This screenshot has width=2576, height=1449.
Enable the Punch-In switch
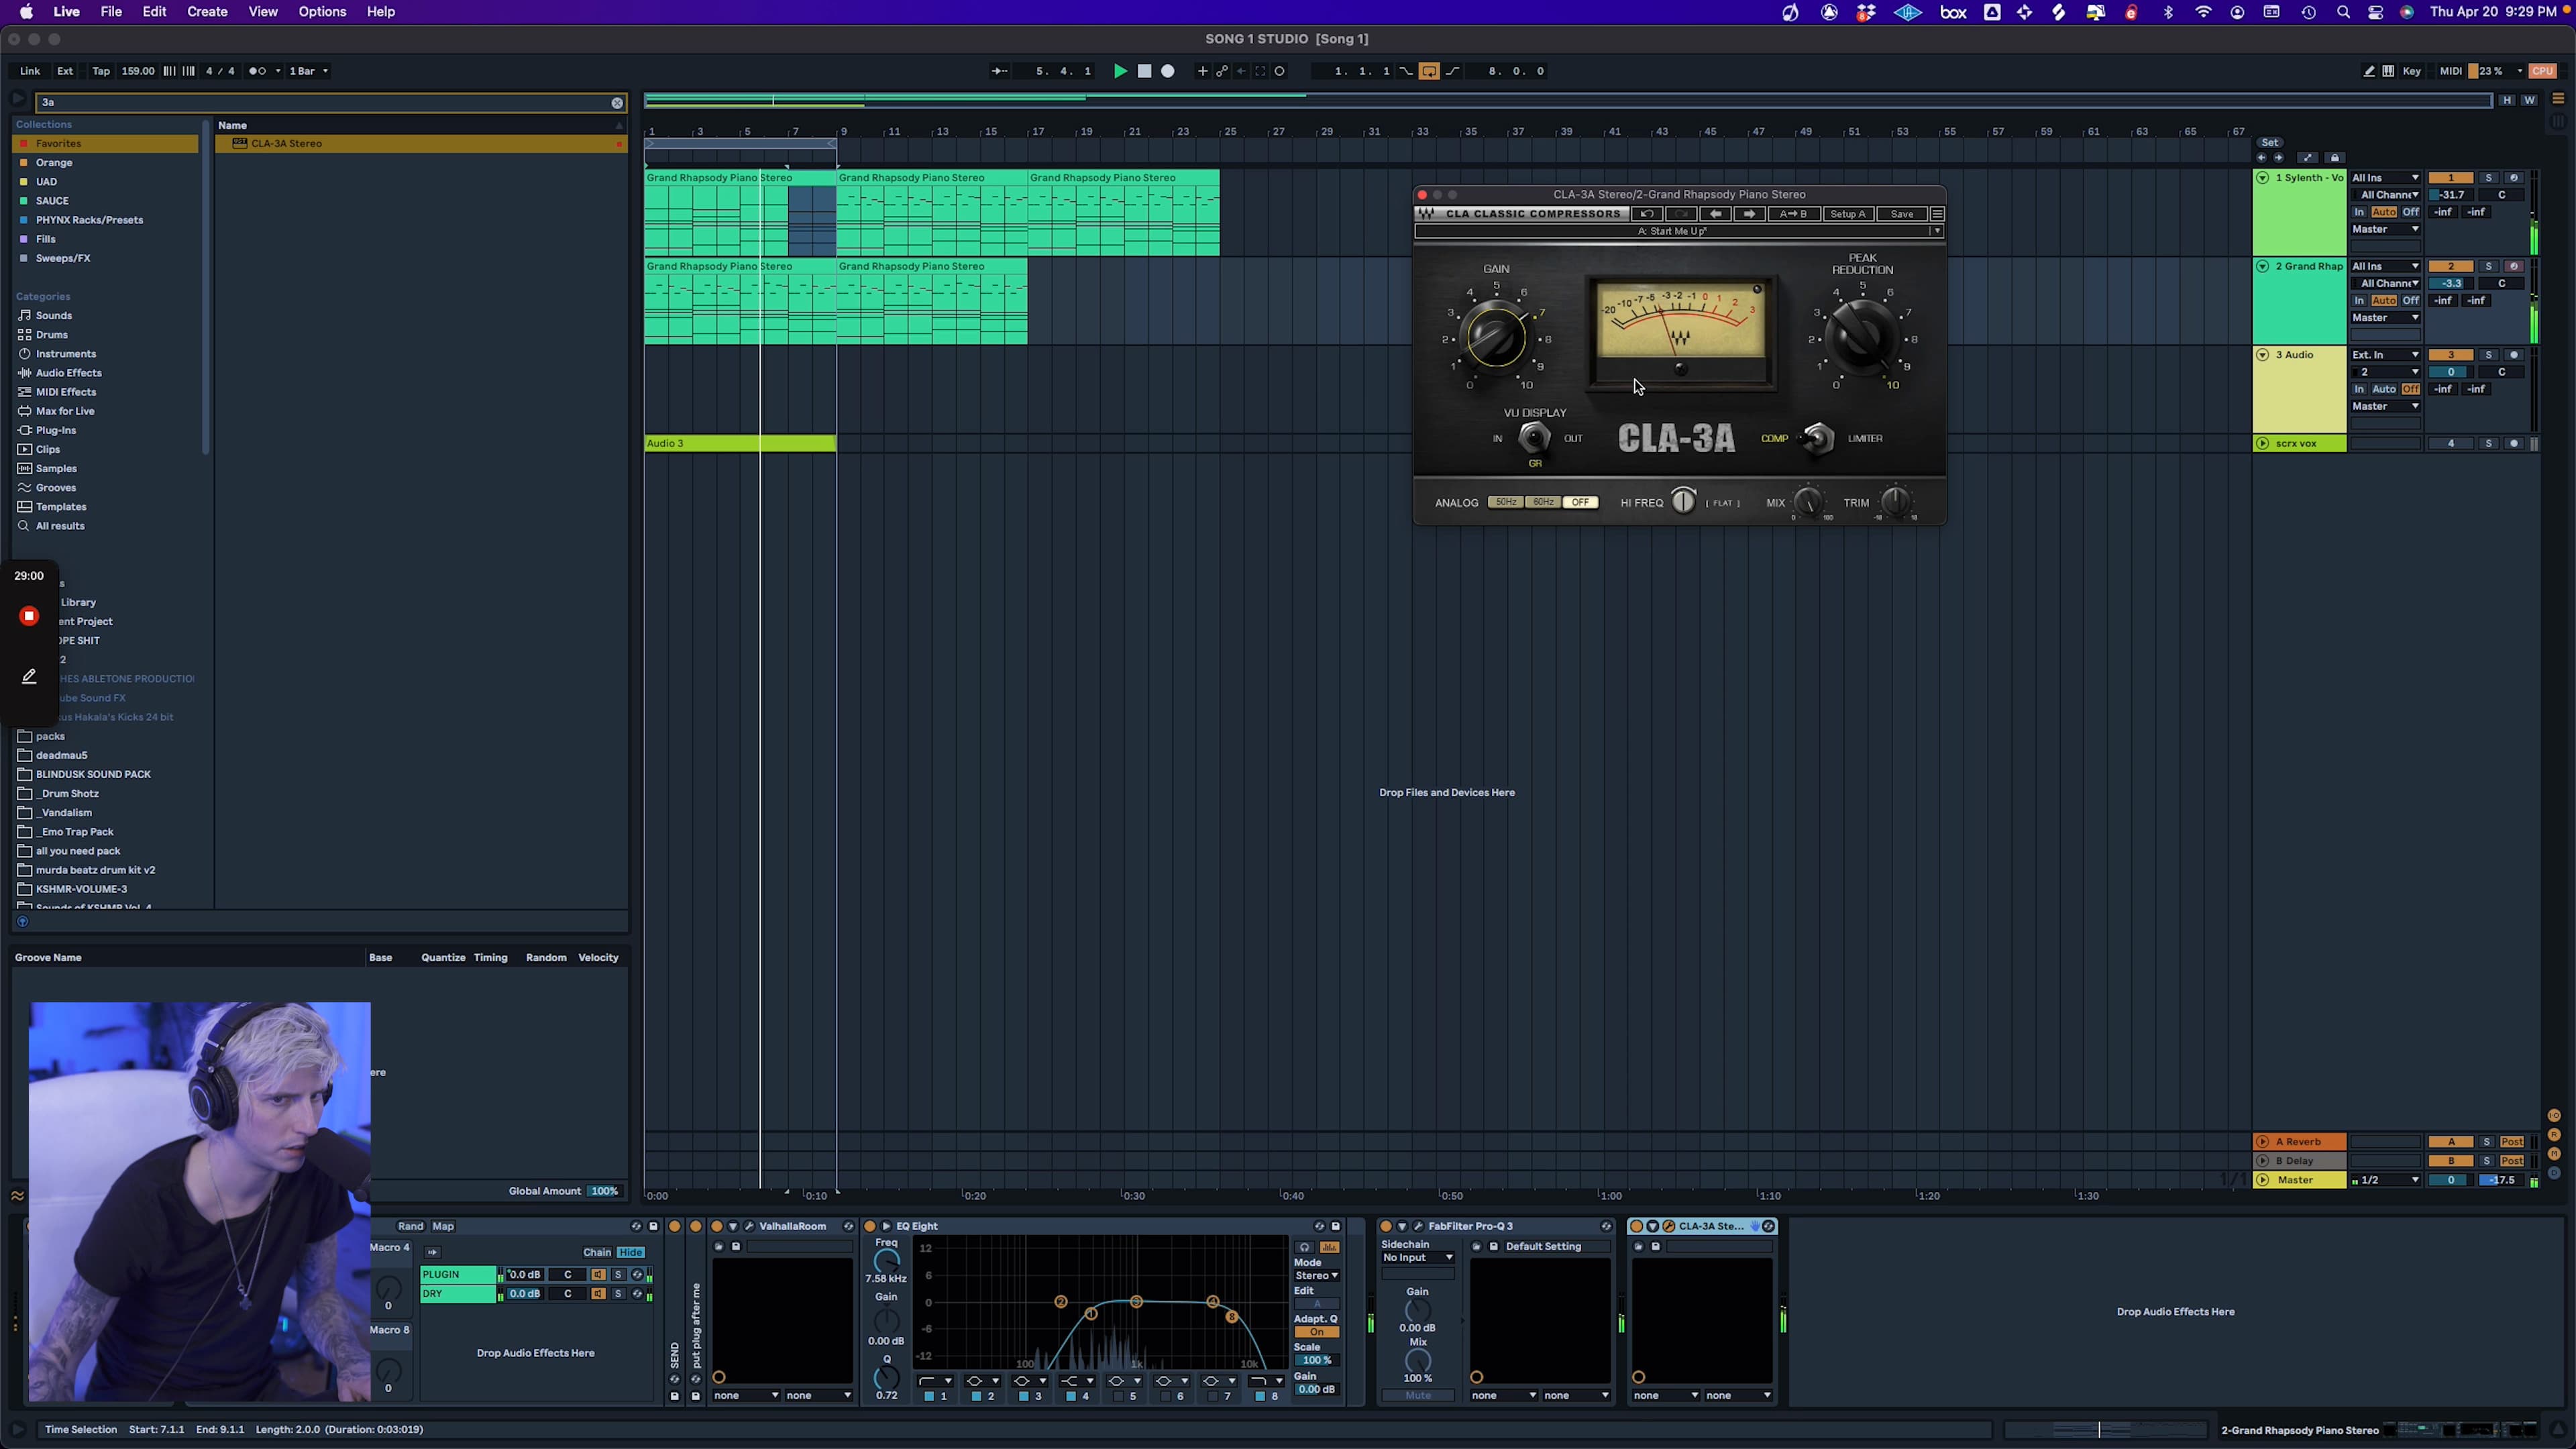(1406, 71)
